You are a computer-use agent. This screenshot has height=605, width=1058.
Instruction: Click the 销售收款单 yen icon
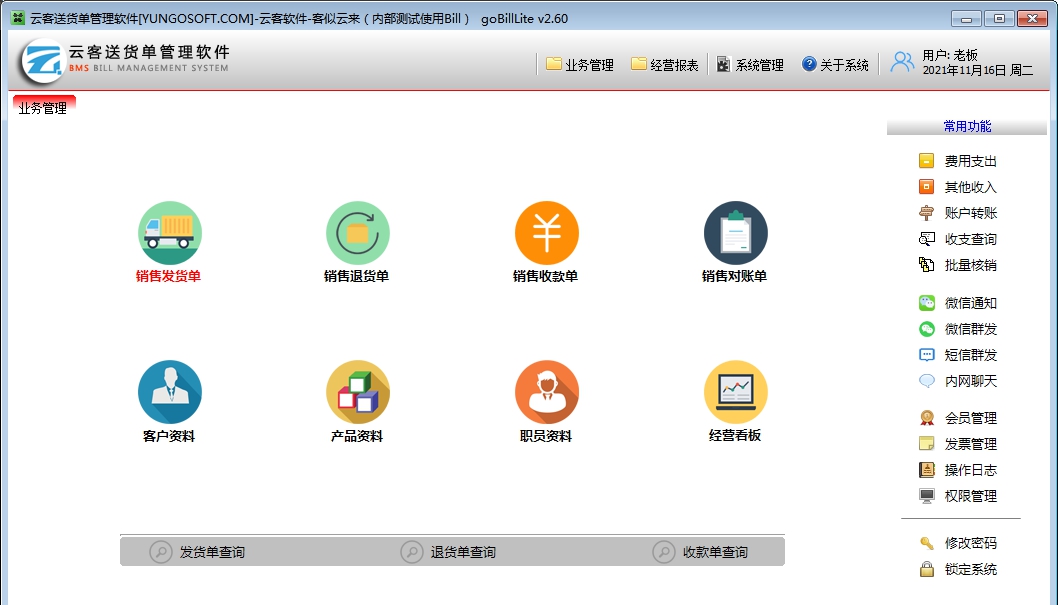(546, 233)
